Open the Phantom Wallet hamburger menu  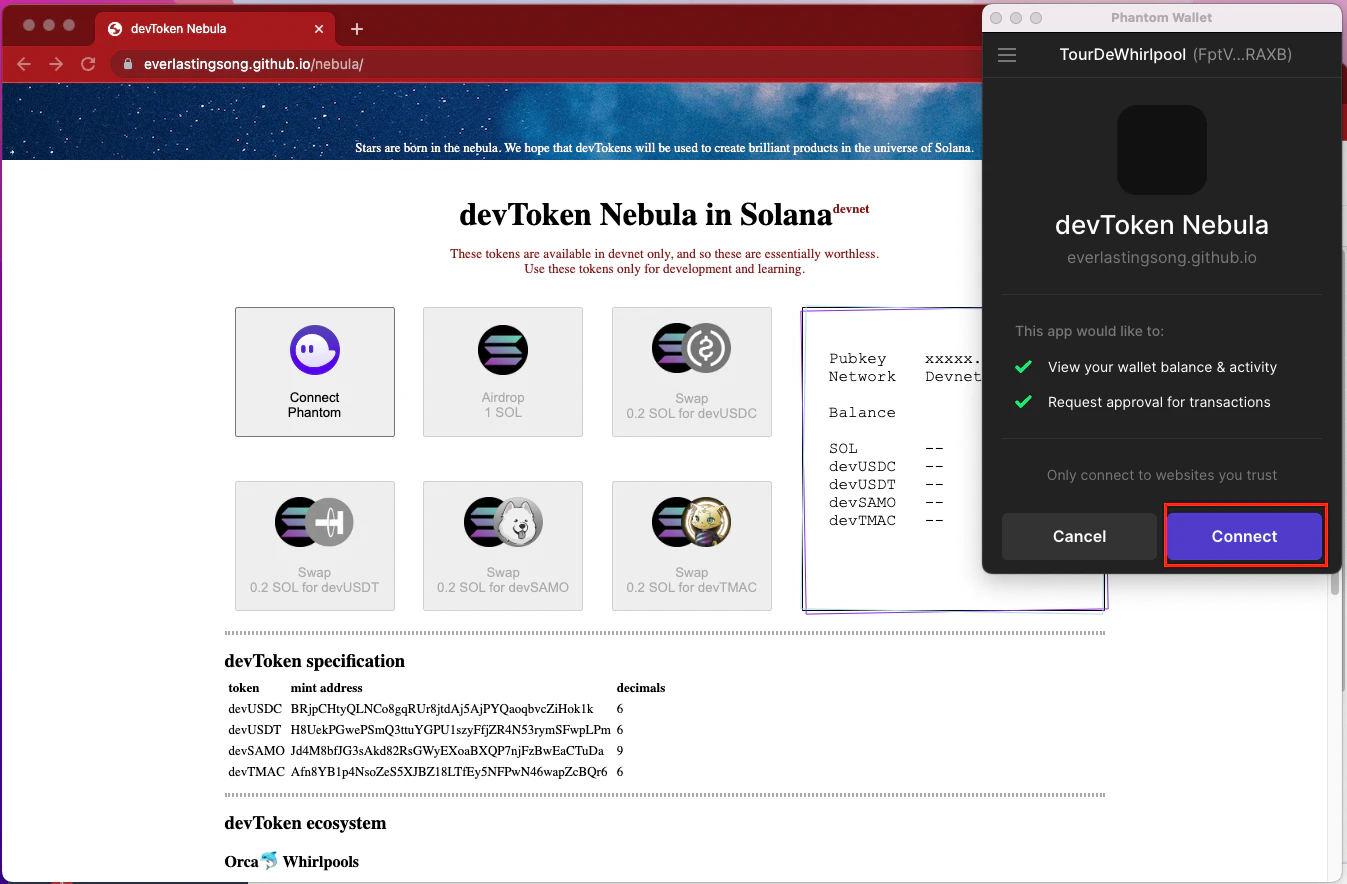(1007, 55)
